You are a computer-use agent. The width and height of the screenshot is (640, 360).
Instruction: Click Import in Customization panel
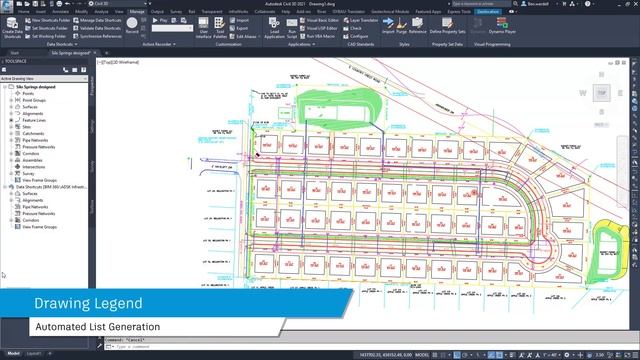(x=239, y=20)
